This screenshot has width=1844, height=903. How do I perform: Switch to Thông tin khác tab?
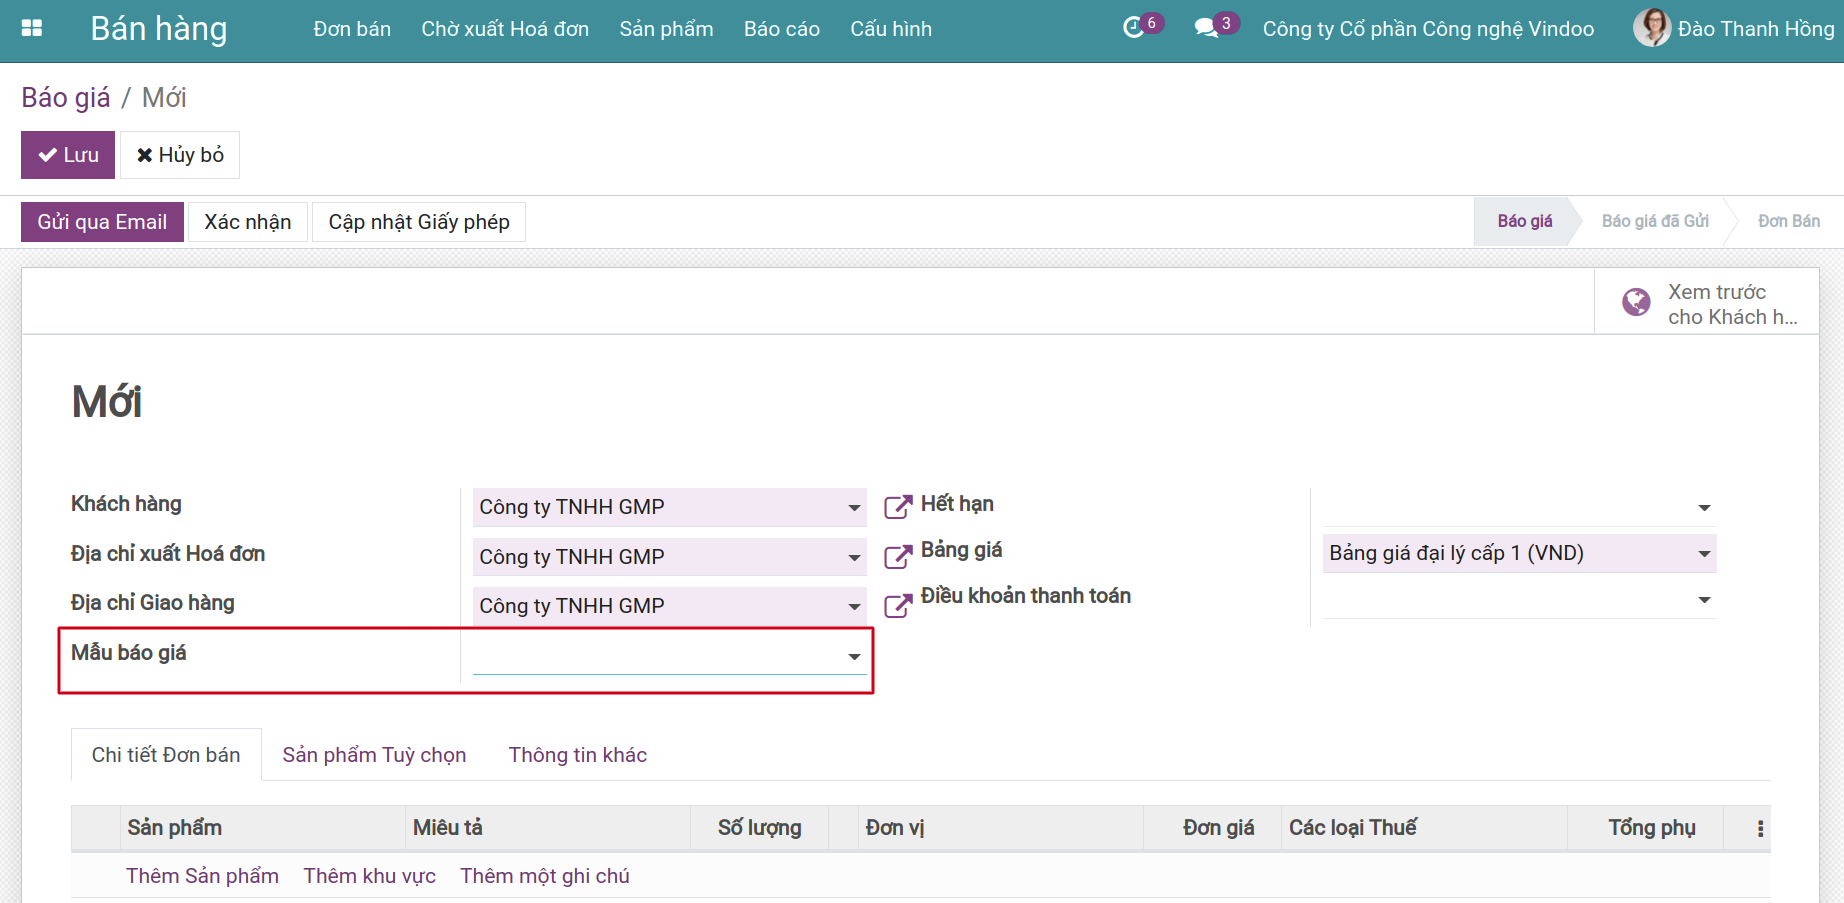pyautogui.click(x=577, y=755)
